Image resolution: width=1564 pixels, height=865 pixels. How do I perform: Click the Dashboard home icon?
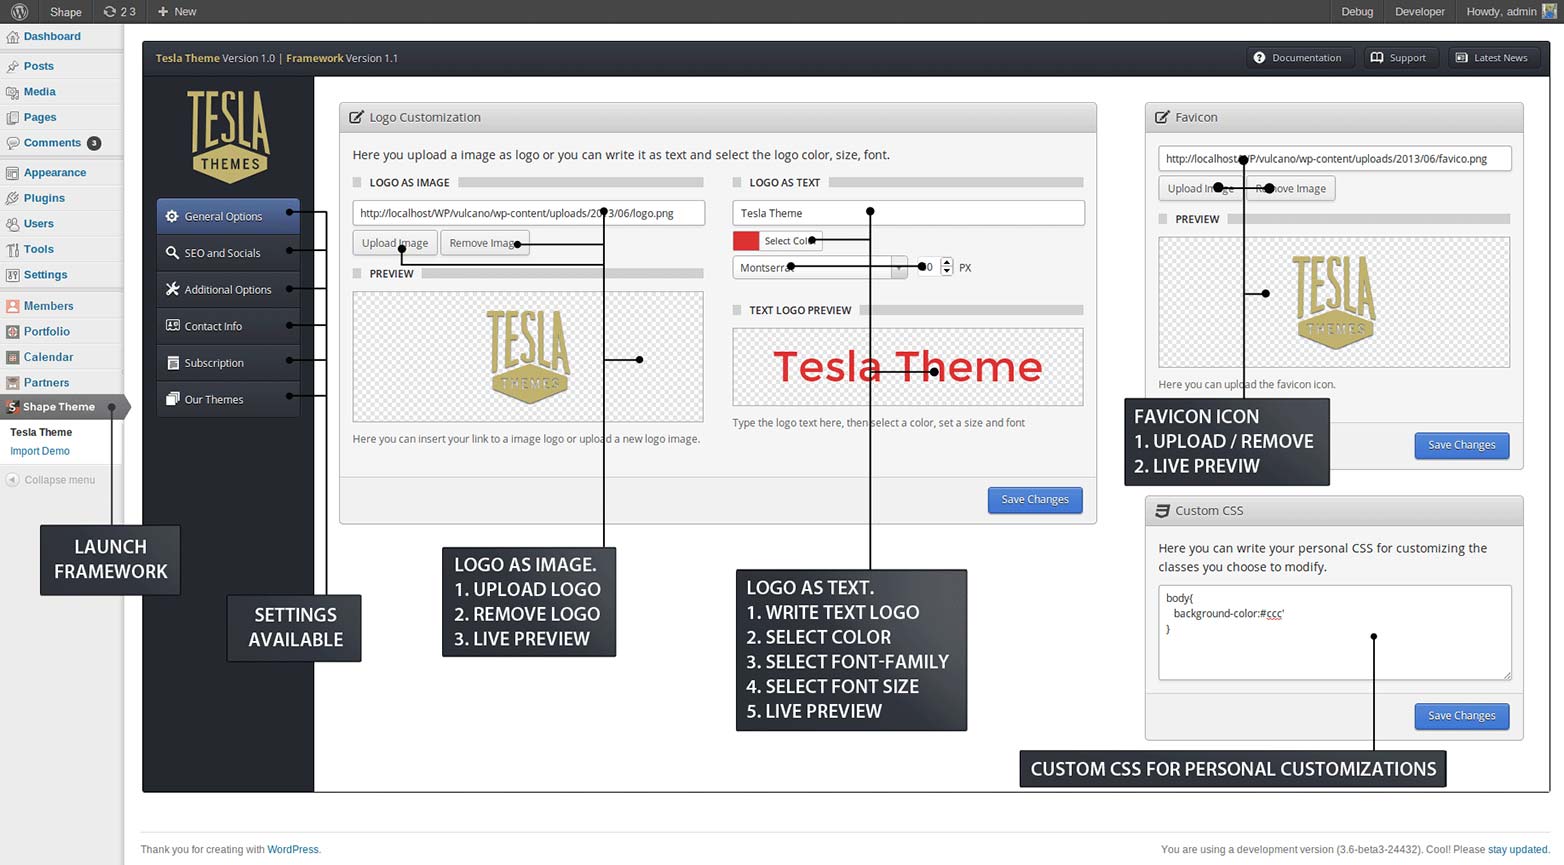click(12, 37)
